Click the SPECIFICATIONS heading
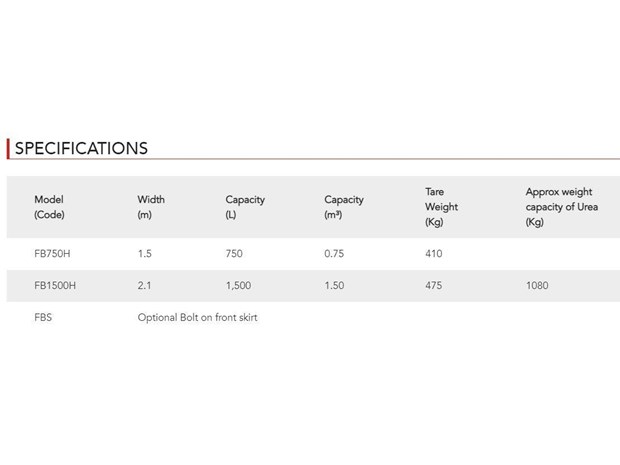 click(x=81, y=148)
